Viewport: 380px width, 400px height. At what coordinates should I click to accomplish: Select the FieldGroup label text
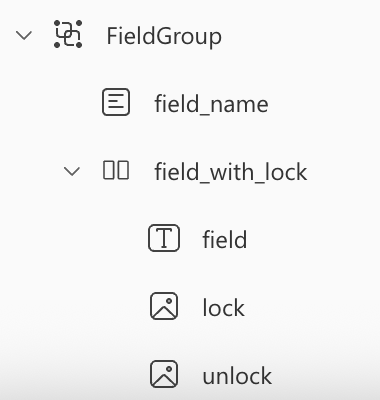(164, 36)
